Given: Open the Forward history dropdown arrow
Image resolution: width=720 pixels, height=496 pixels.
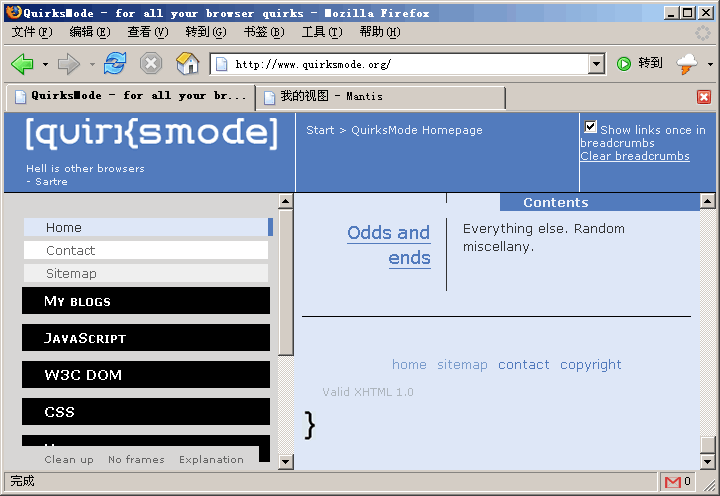Looking at the screenshot, I should [92, 64].
